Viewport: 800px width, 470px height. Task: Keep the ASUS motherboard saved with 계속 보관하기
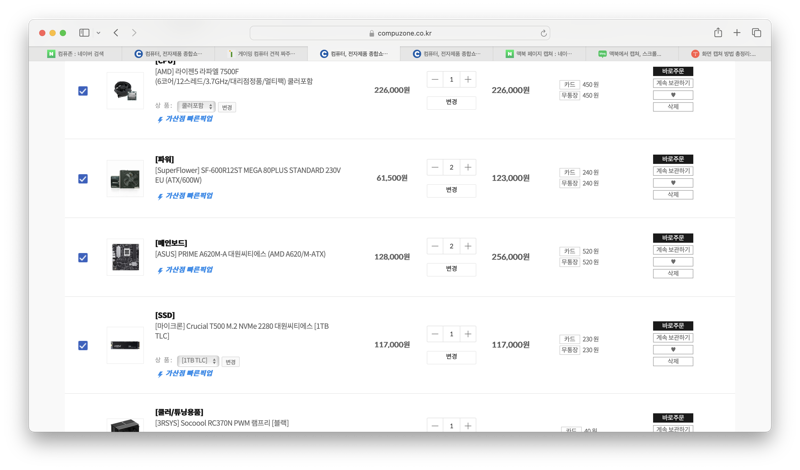pyautogui.click(x=673, y=250)
